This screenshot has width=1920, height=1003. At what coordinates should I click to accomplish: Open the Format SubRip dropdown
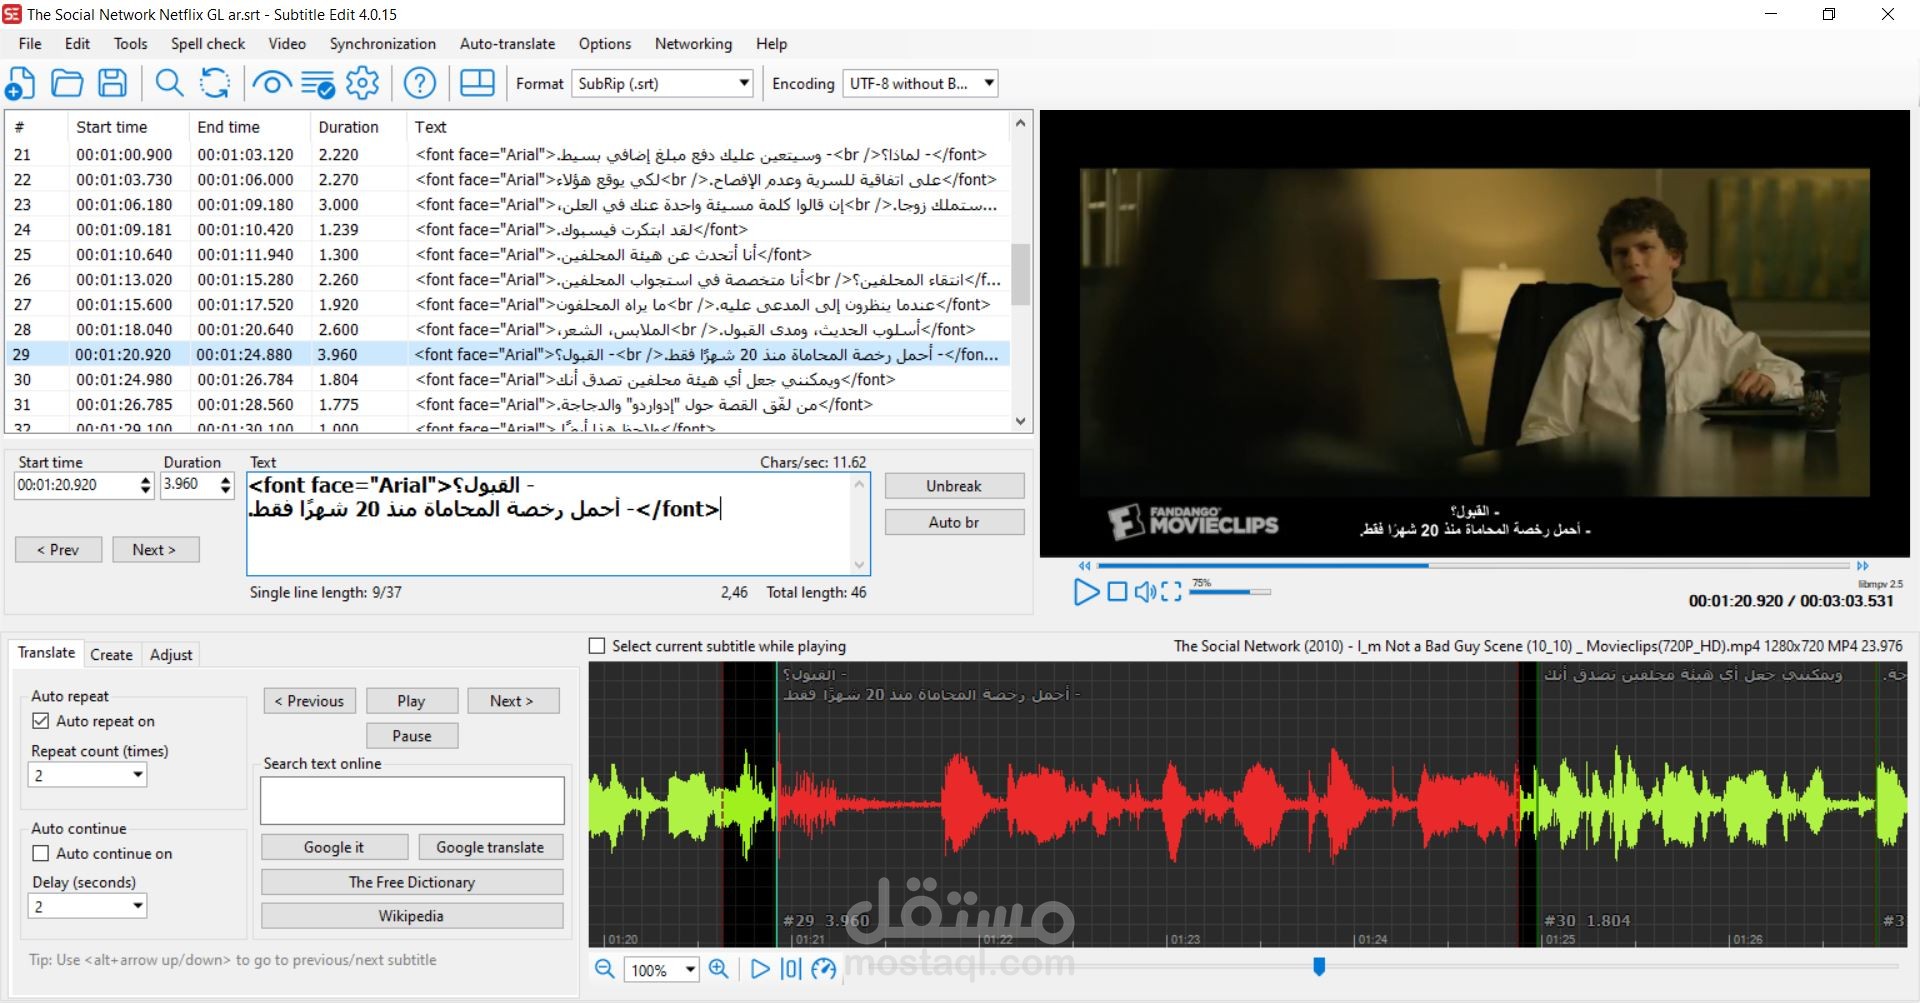coord(662,84)
